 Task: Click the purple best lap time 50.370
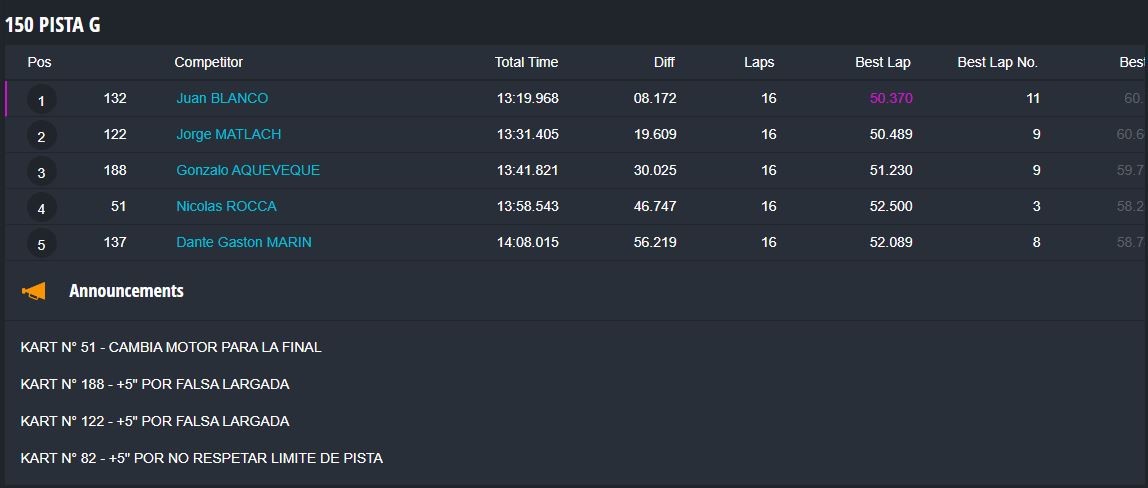pos(891,98)
